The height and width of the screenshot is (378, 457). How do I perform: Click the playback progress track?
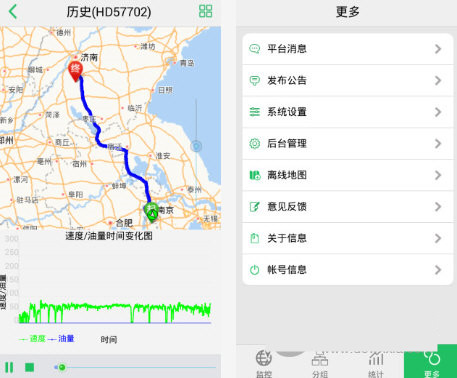[135, 367]
